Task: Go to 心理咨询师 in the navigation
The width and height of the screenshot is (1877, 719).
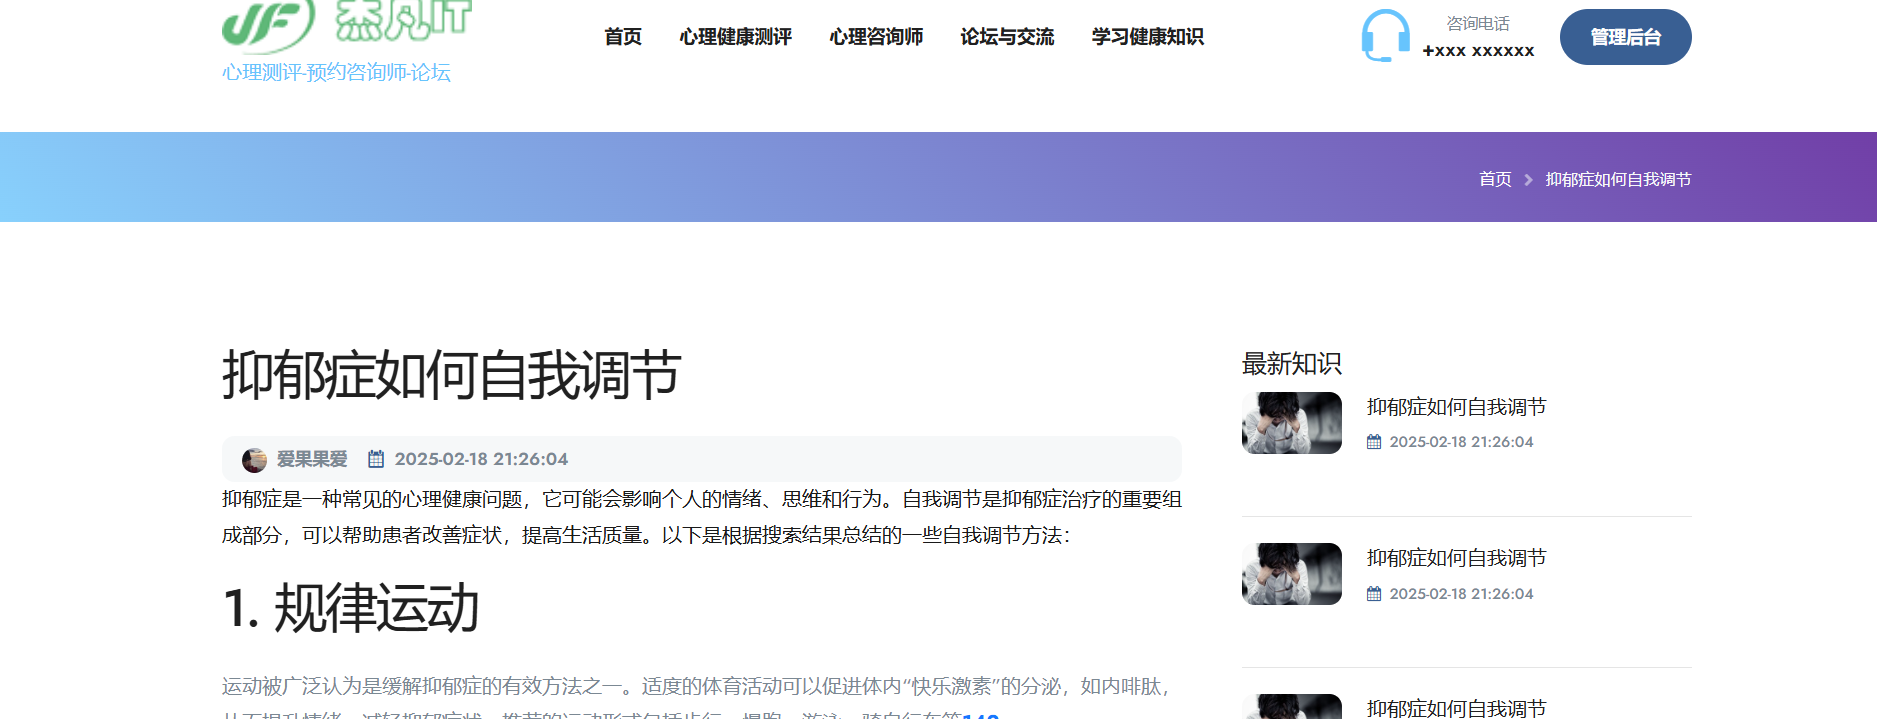Action: pyautogui.click(x=876, y=37)
